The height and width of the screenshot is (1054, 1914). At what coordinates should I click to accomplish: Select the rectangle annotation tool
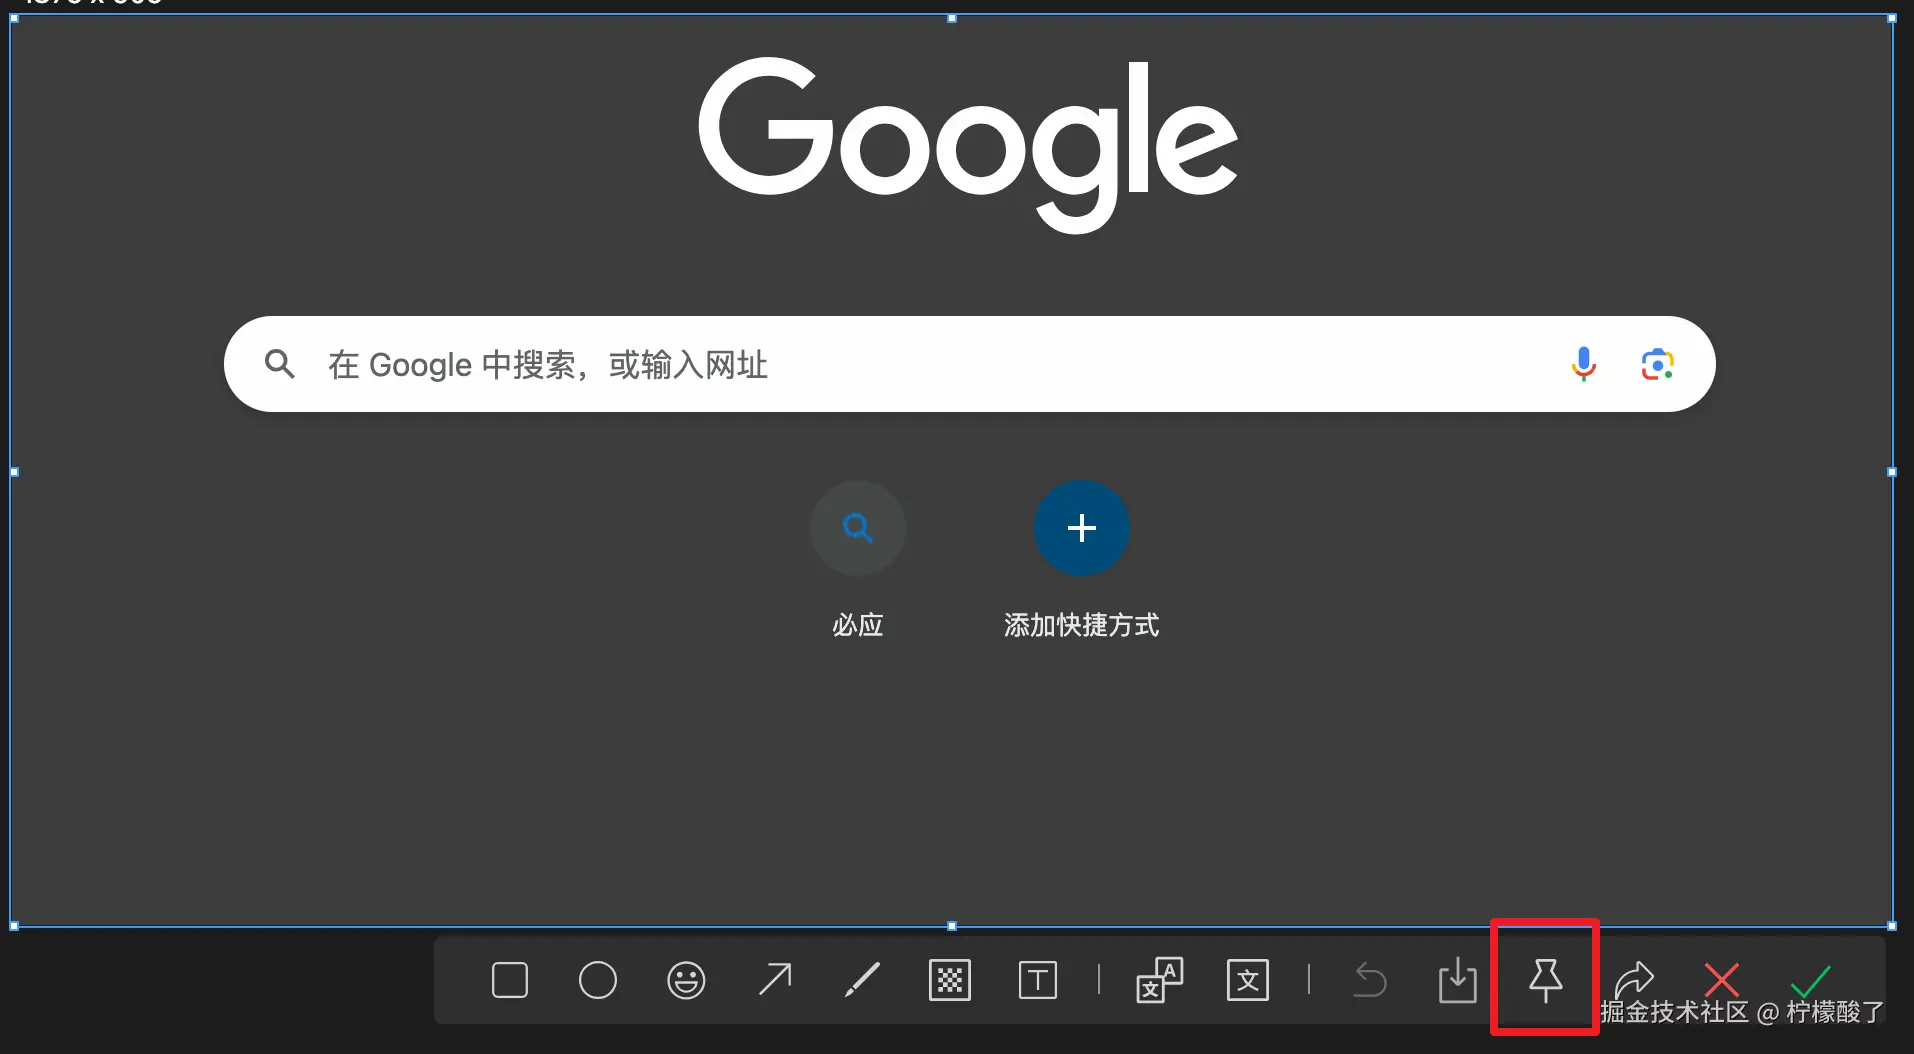pos(509,980)
